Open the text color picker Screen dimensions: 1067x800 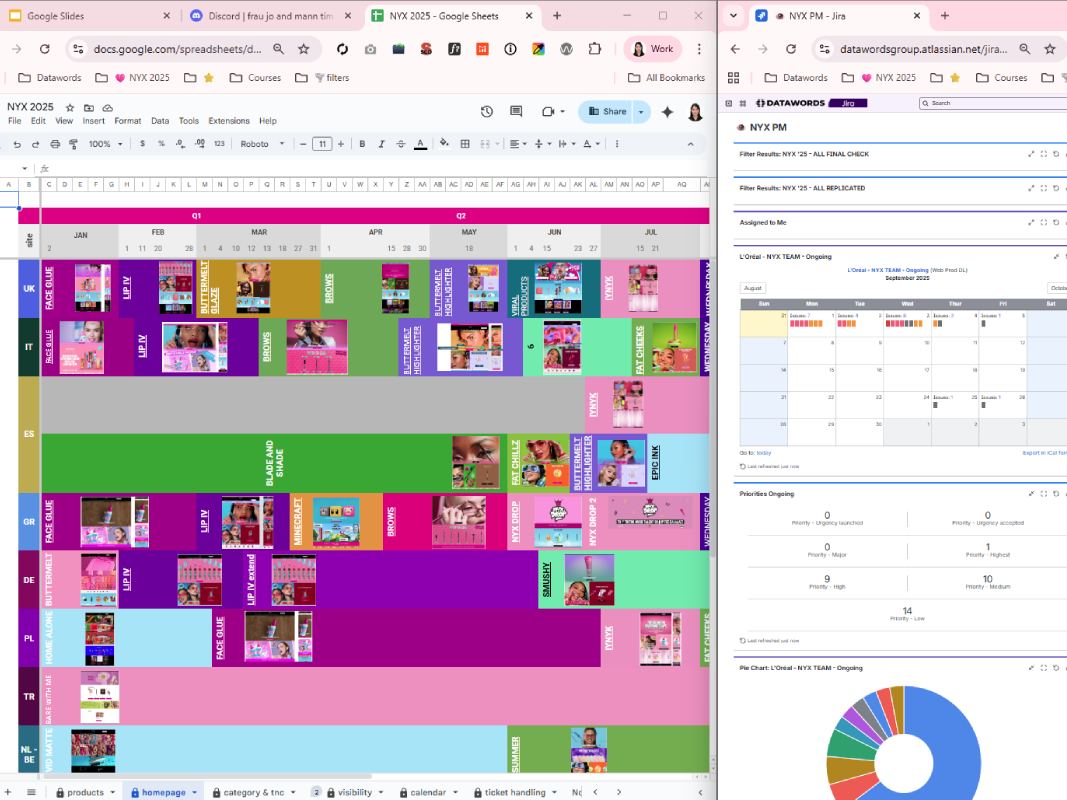[x=421, y=144]
